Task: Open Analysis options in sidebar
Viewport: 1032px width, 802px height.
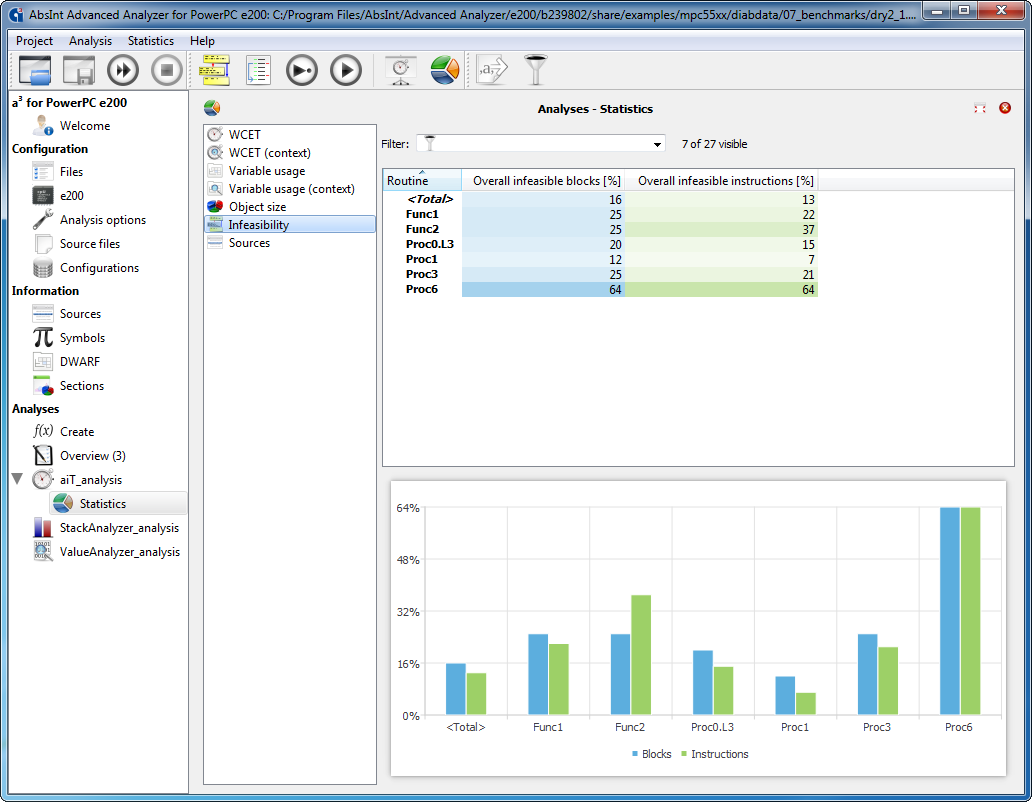Action: point(103,220)
